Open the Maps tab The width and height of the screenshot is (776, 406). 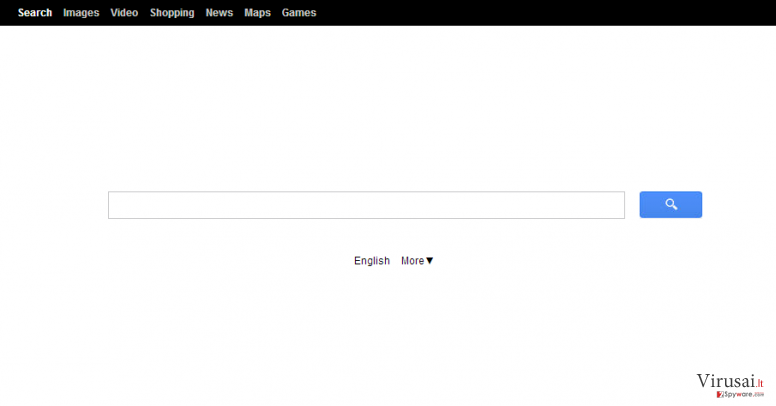[257, 13]
